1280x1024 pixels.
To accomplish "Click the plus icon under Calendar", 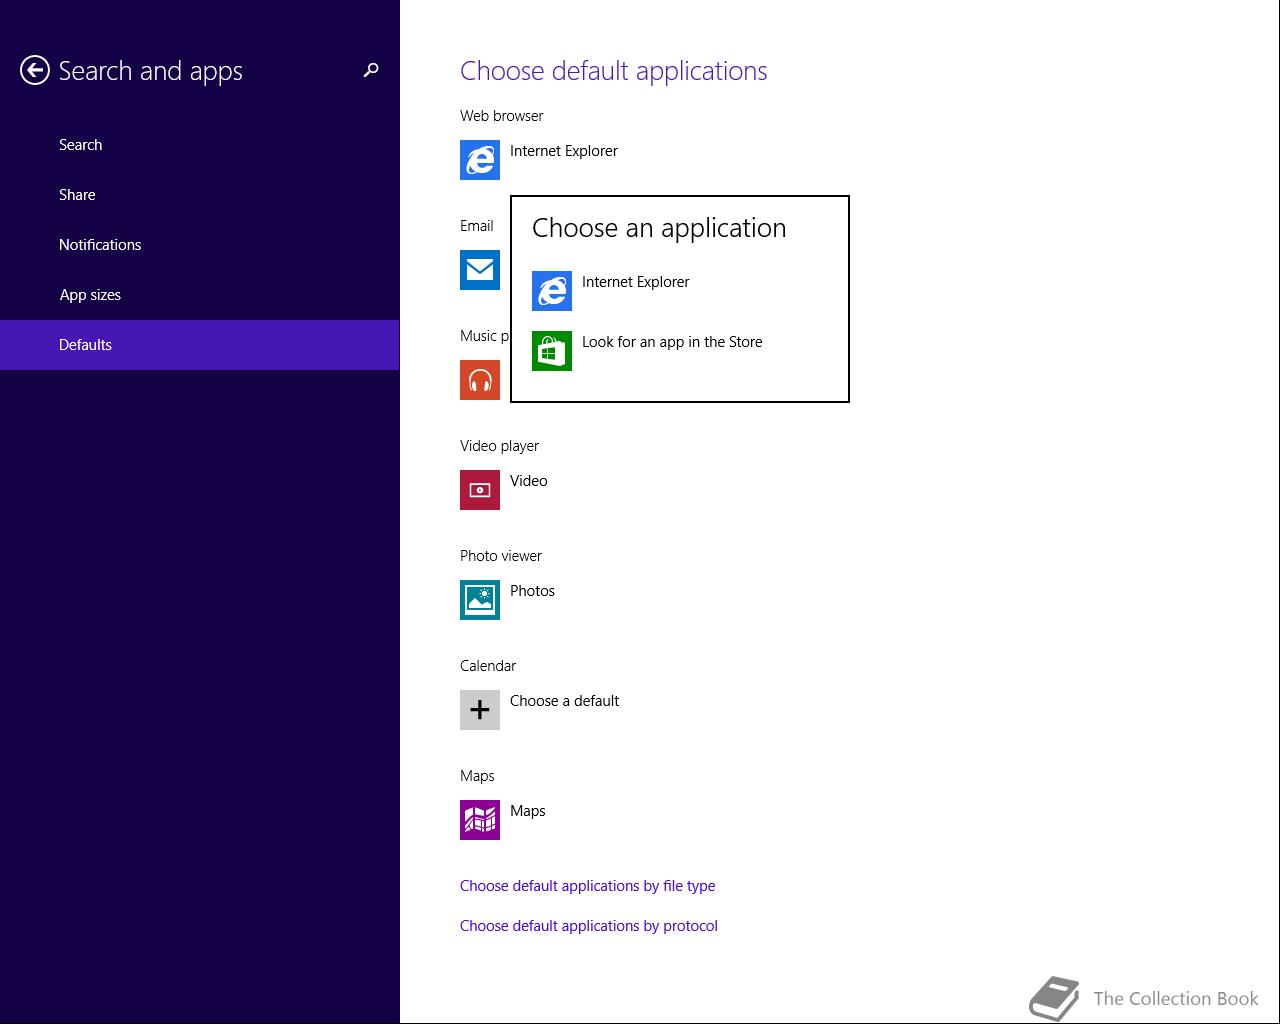I will 480,710.
